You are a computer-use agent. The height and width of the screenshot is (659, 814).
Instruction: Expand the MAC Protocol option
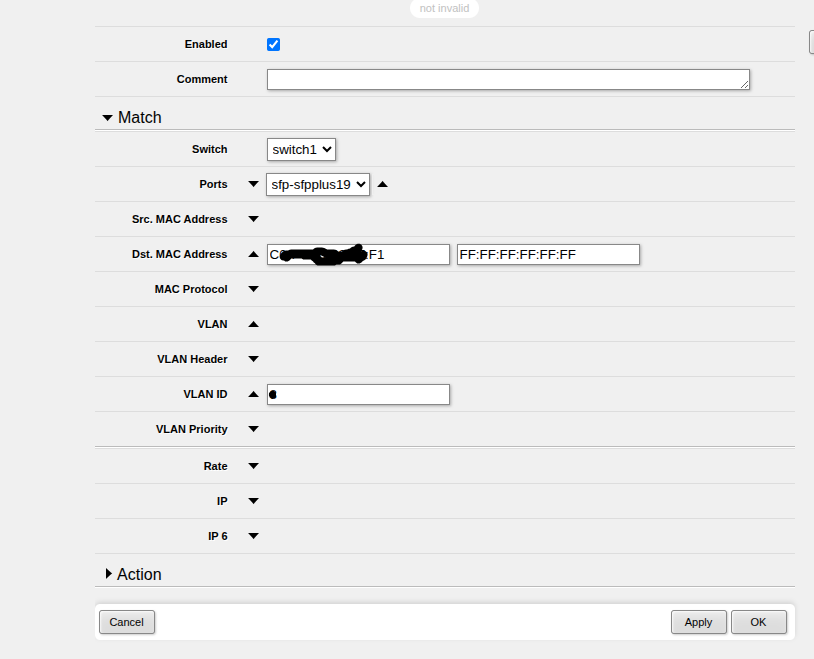tap(253, 289)
